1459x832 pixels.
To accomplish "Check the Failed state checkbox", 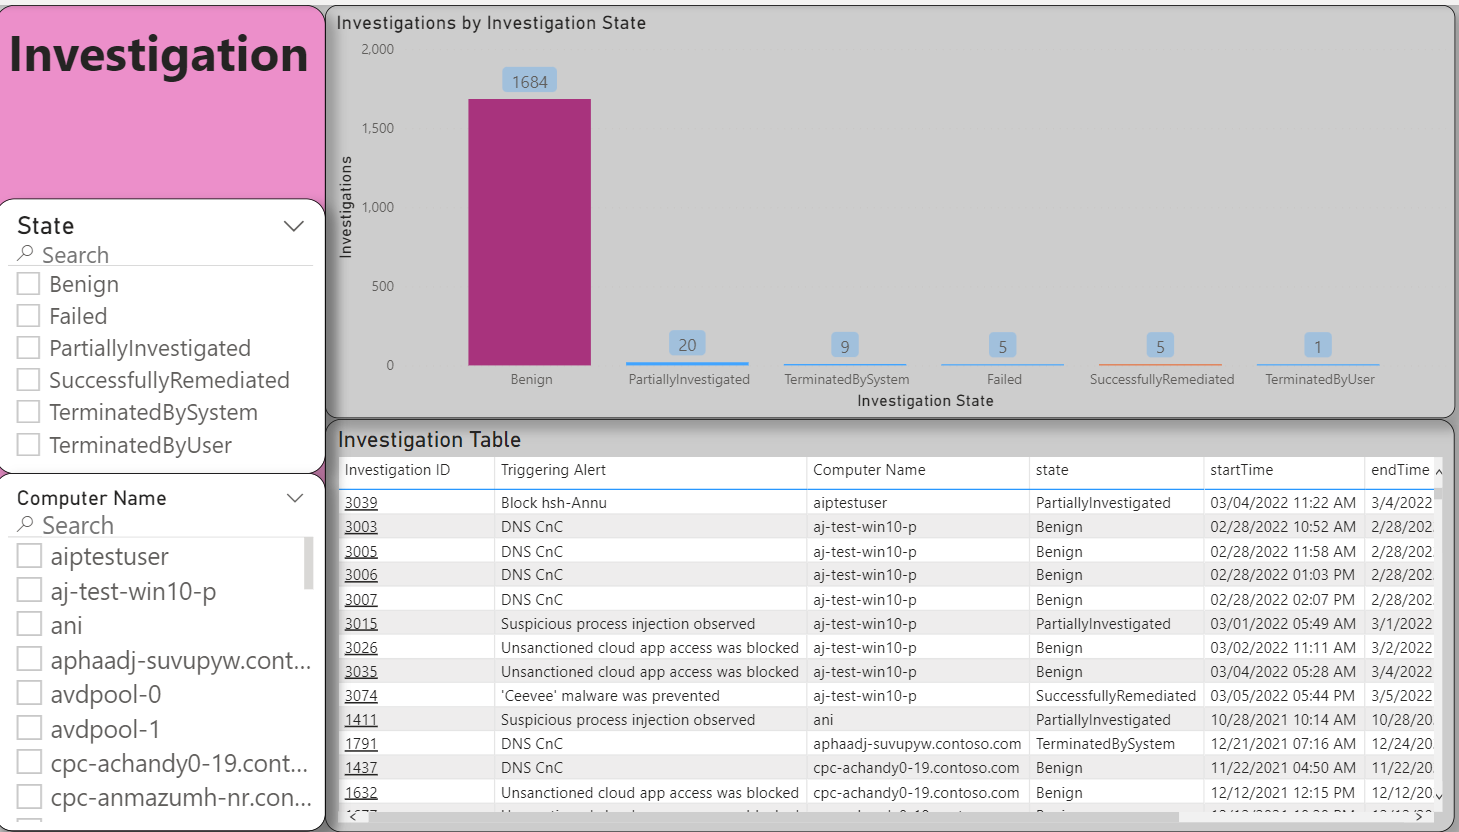I will coord(27,316).
